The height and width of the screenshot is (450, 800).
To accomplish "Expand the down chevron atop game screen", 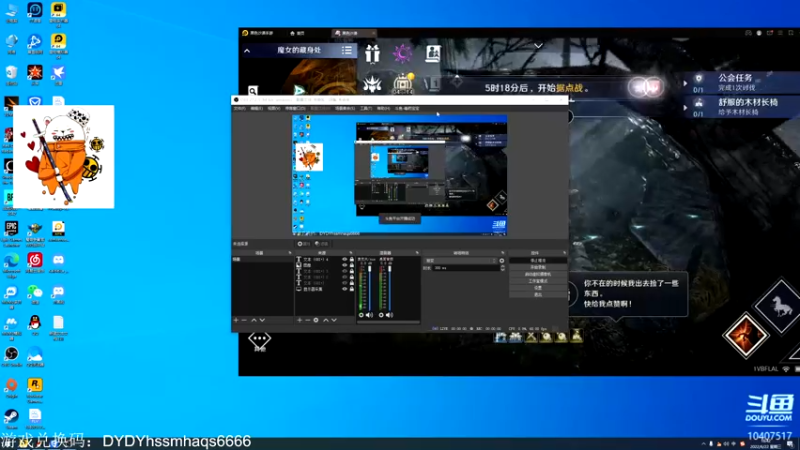I will pyautogui.click(x=538, y=45).
